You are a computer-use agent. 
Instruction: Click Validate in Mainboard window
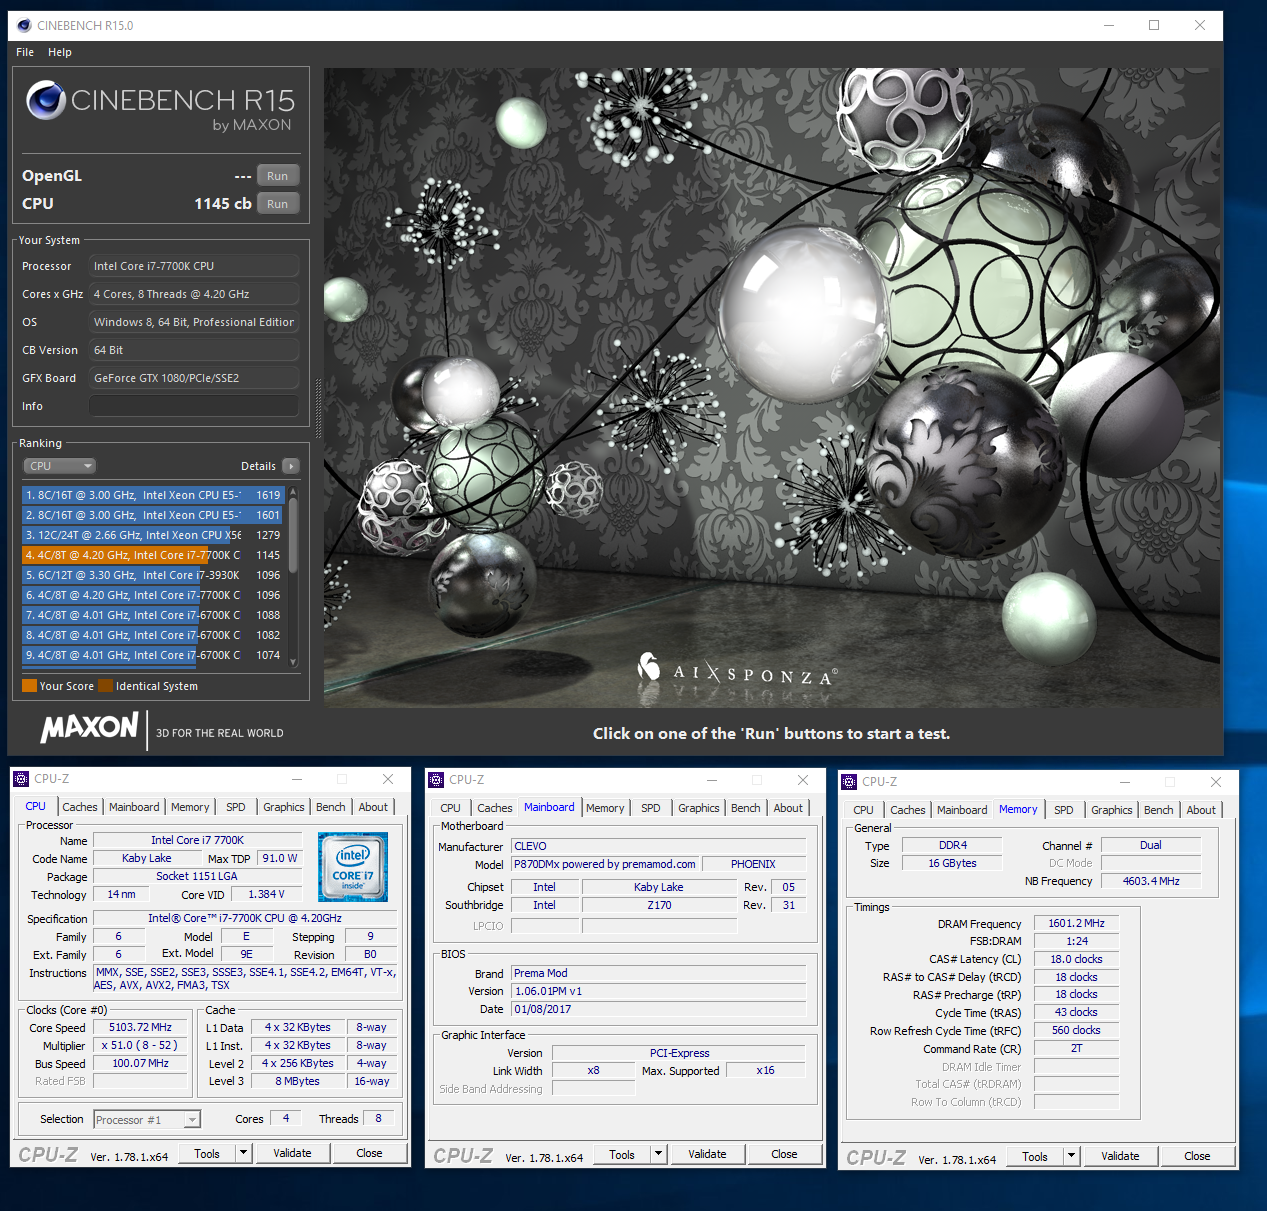pyautogui.click(x=708, y=1154)
